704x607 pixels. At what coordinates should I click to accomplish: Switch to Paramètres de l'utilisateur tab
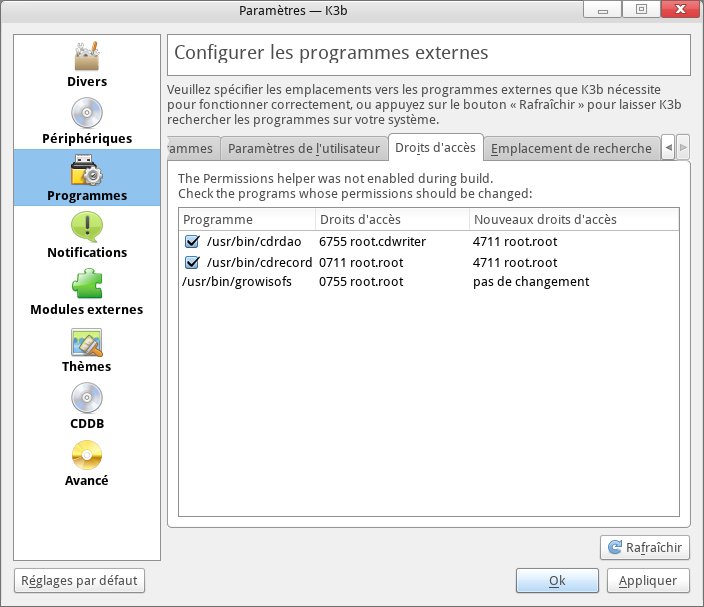304,148
